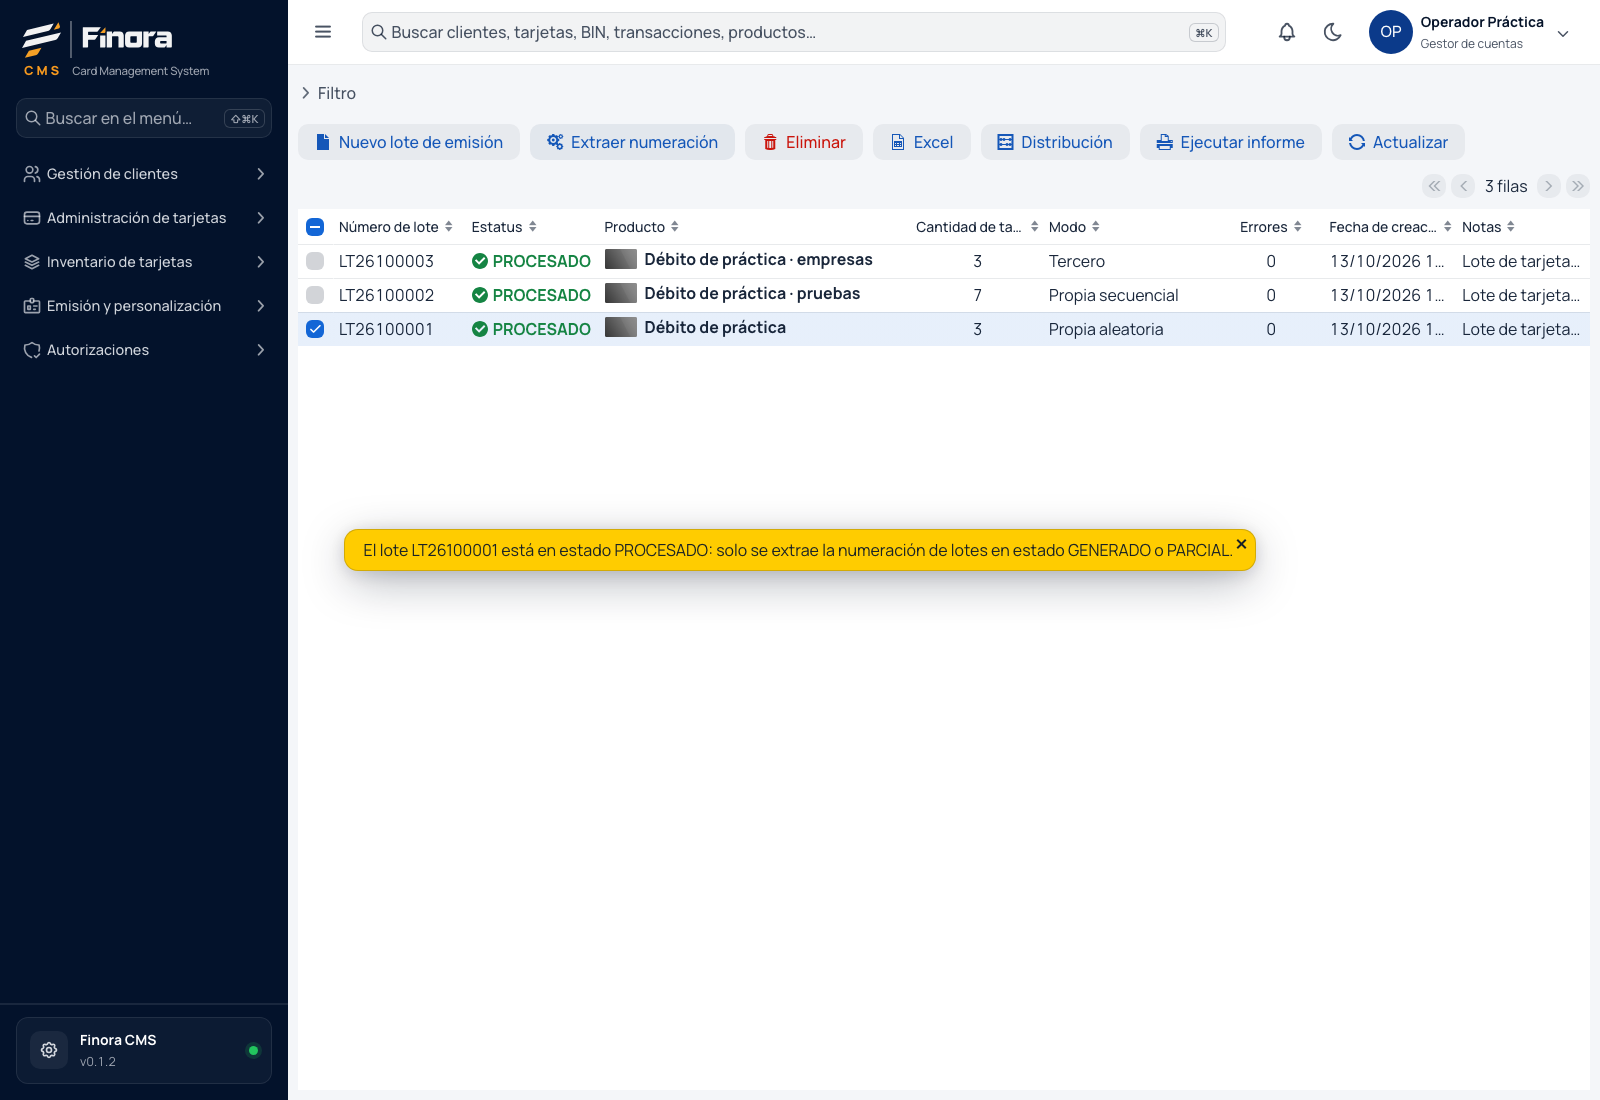Uncheck the box for lote LT26100001
This screenshot has width=1600, height=1100.
[x=315, y=329]
